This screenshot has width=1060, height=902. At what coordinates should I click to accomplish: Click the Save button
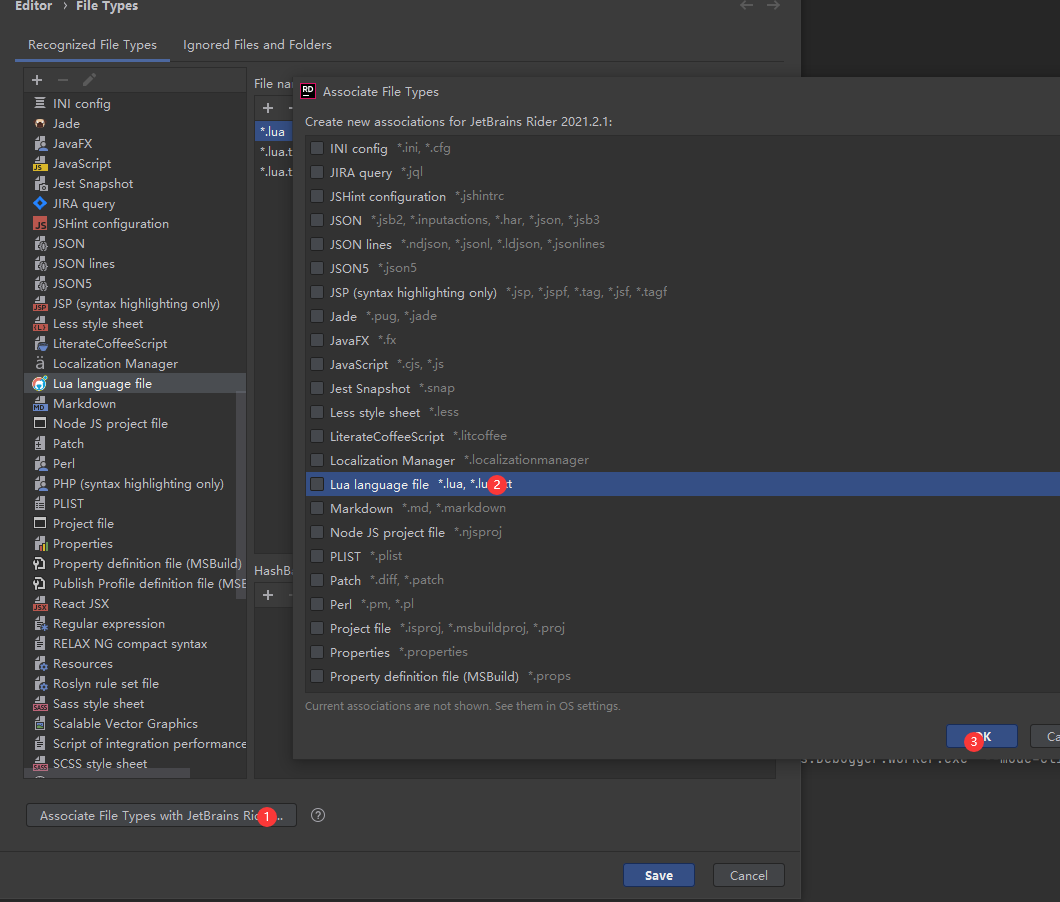(x=658, y=875)
